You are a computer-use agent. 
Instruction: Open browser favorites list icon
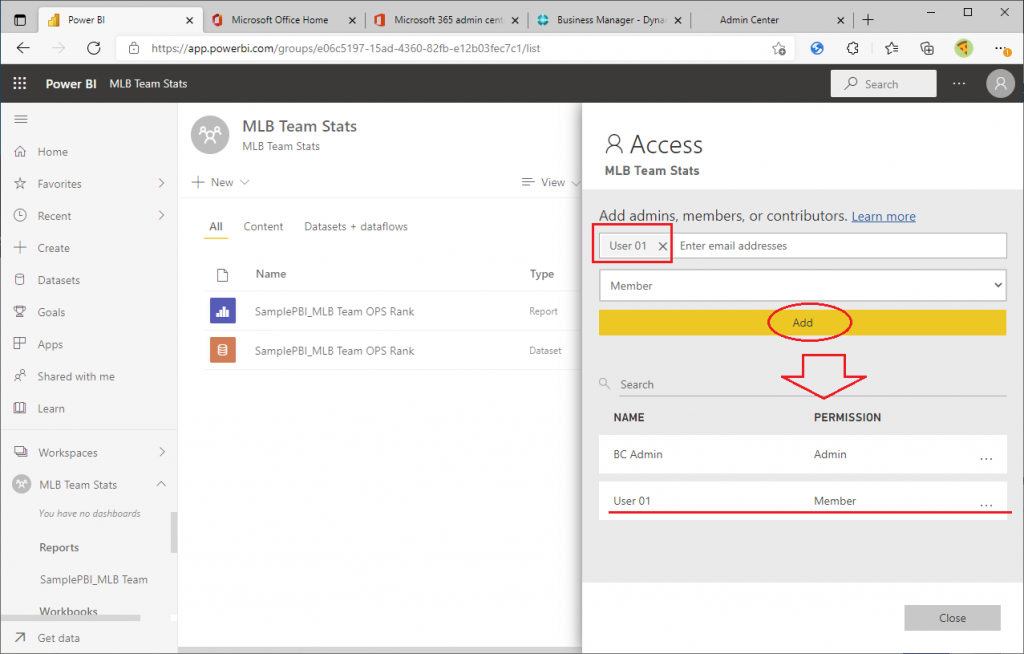point(891,48)
